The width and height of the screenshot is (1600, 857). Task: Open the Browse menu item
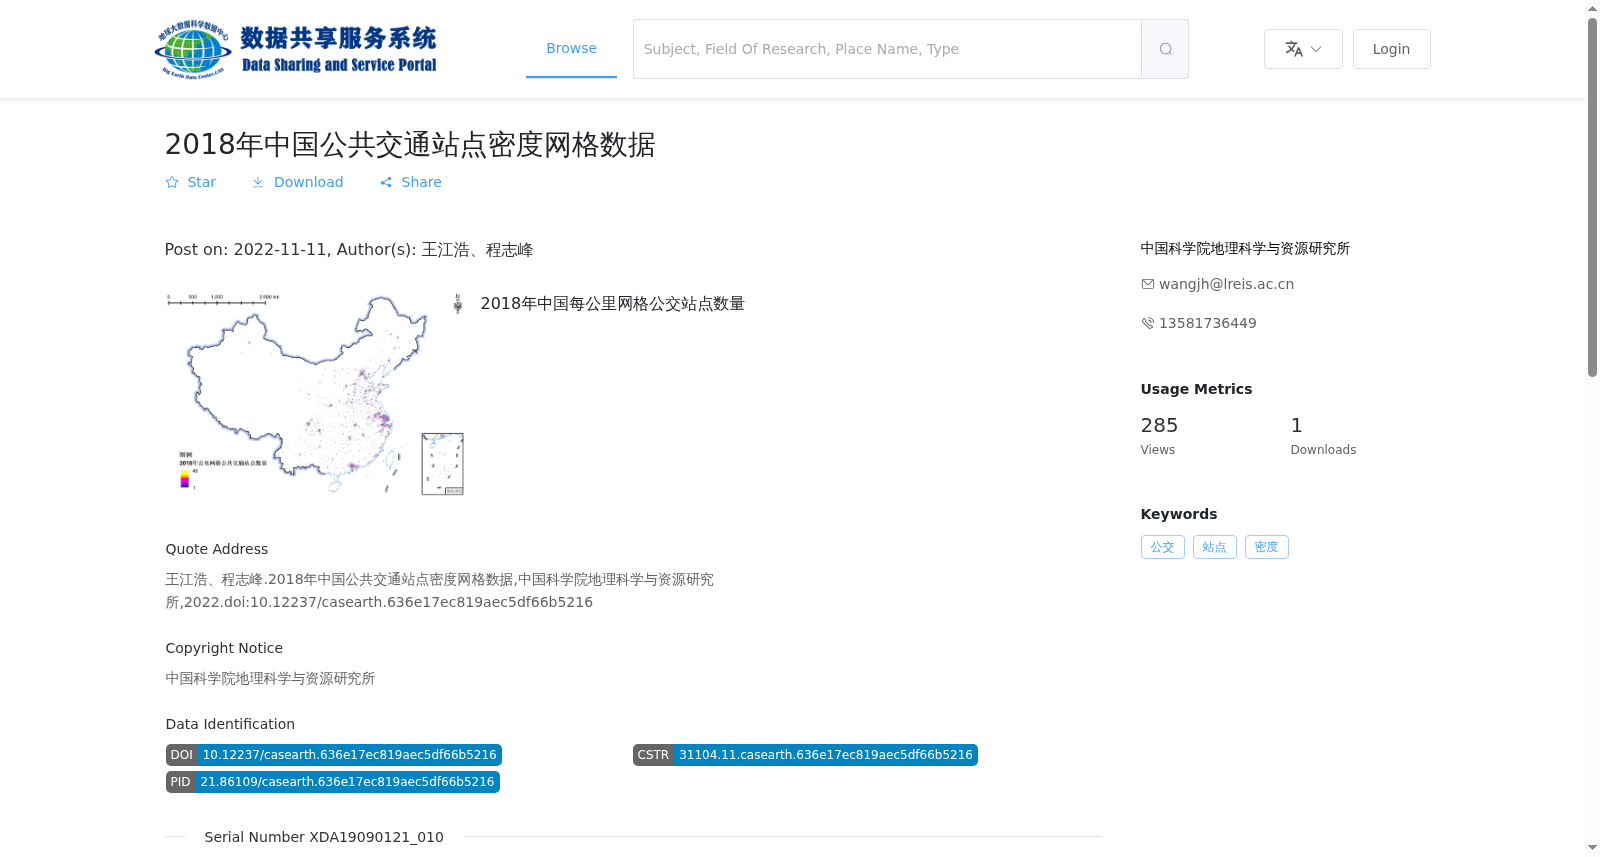[571, 48]
